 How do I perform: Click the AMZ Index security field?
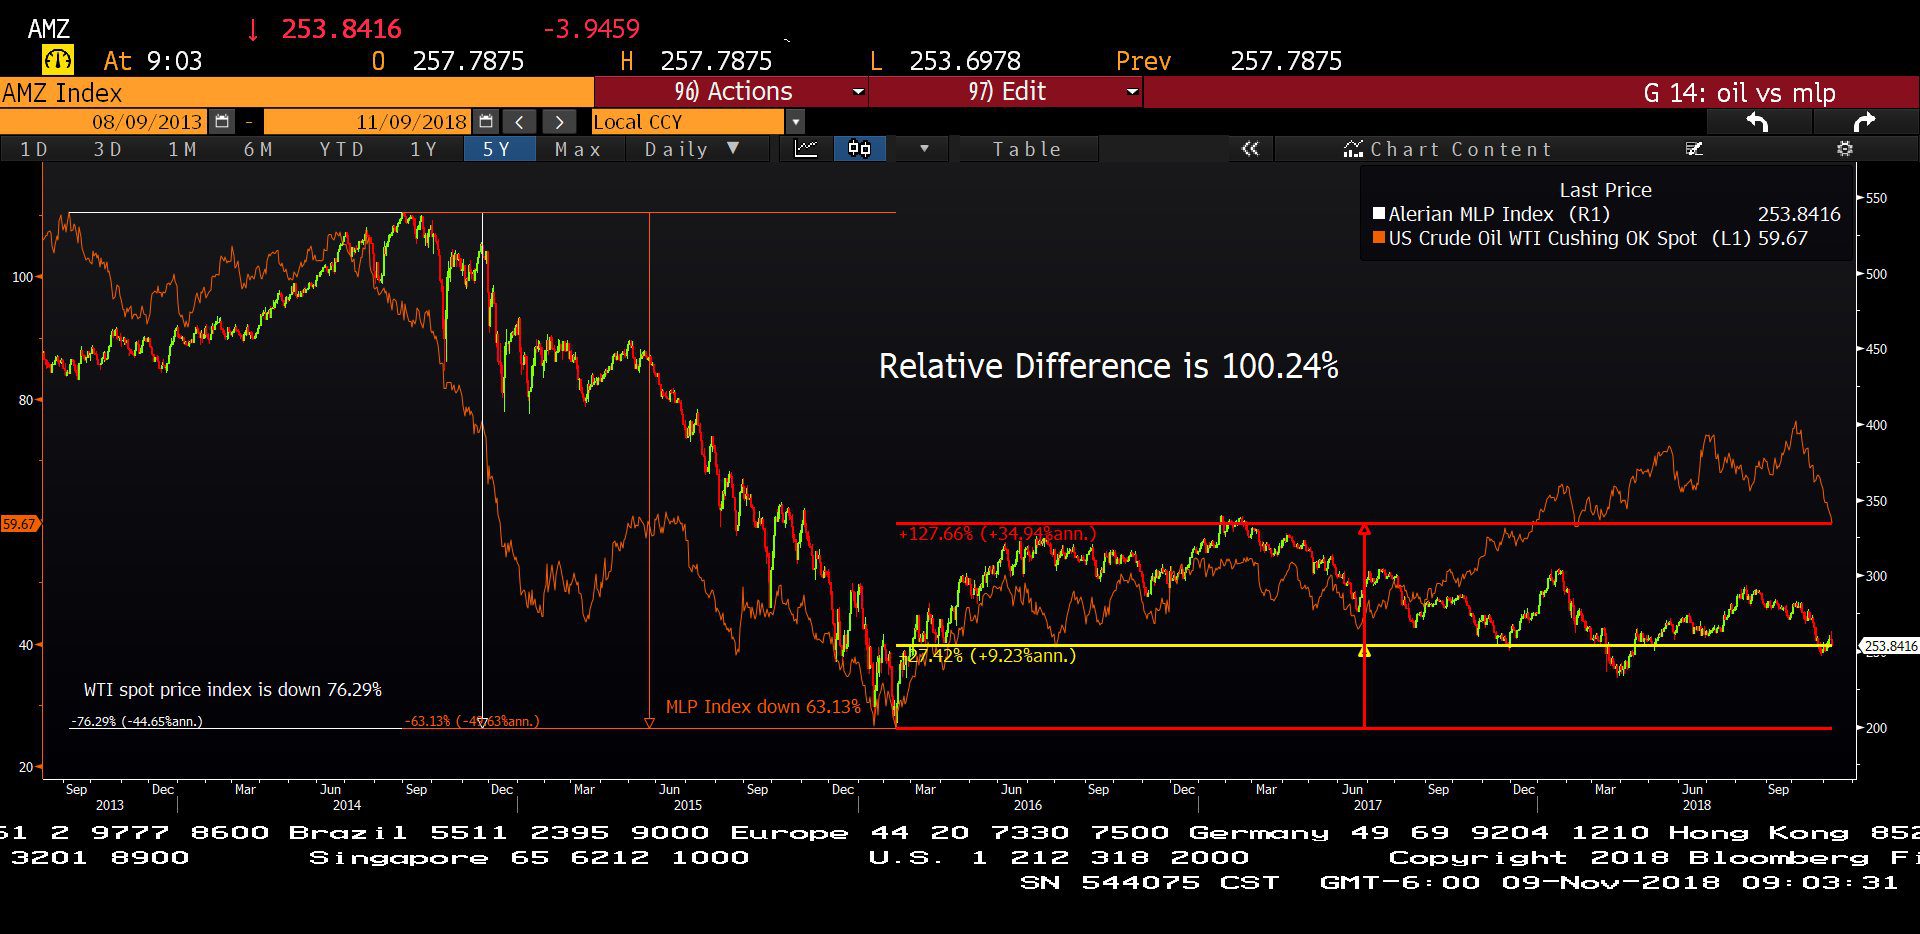(x=296, y=93)
